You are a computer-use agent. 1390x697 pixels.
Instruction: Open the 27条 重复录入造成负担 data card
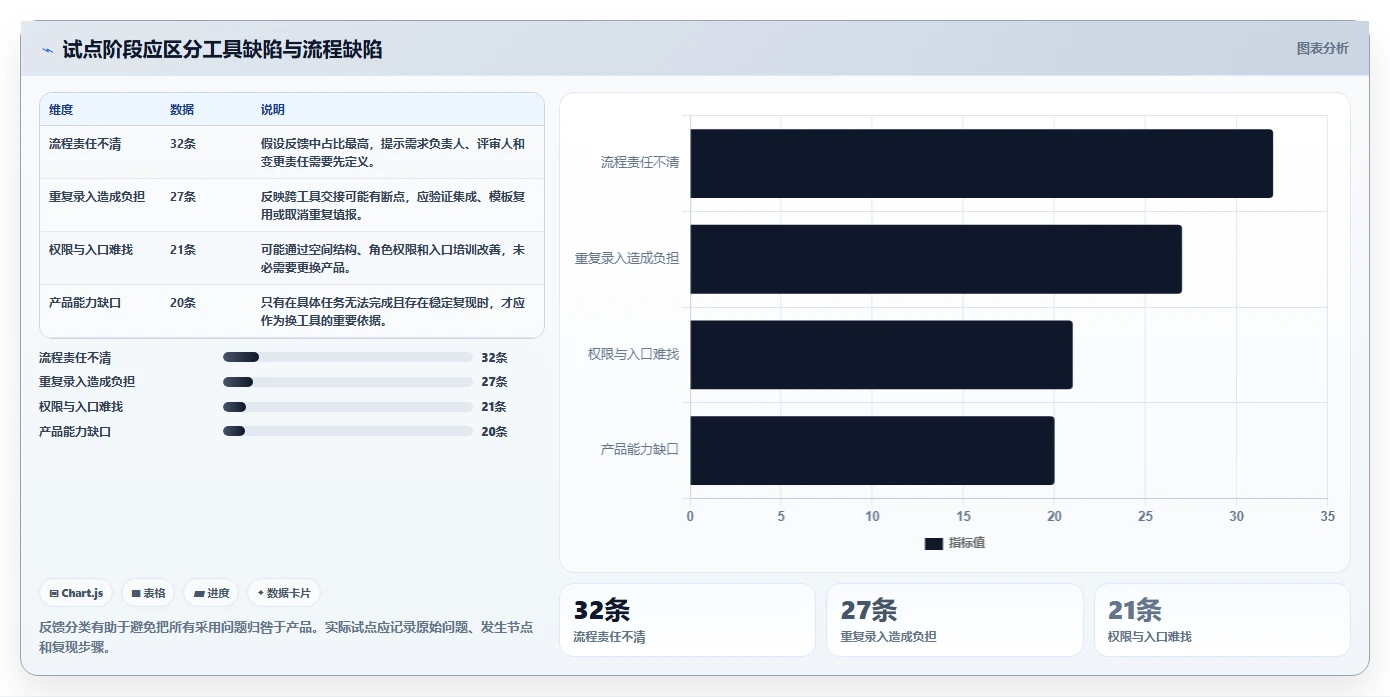click(954, 620)
